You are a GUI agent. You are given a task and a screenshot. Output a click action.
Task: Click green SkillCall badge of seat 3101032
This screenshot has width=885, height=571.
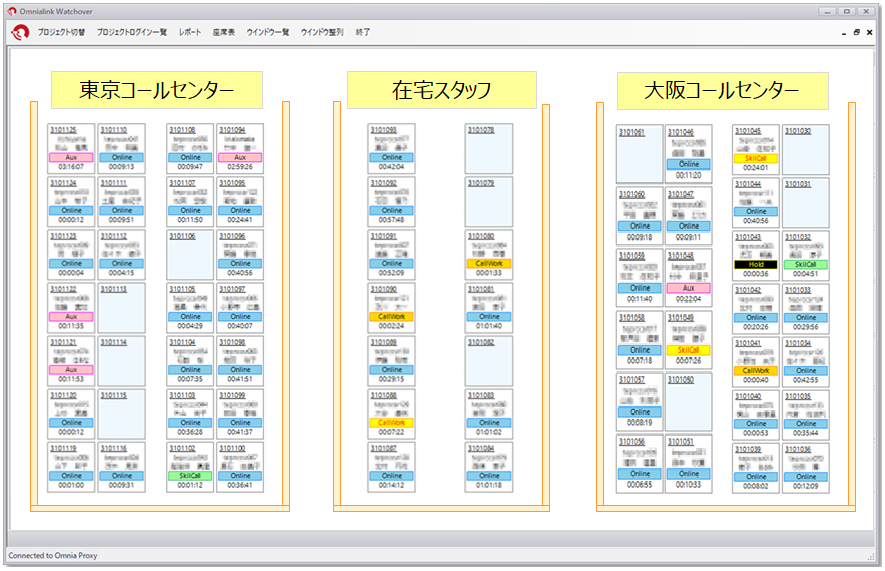806,265
